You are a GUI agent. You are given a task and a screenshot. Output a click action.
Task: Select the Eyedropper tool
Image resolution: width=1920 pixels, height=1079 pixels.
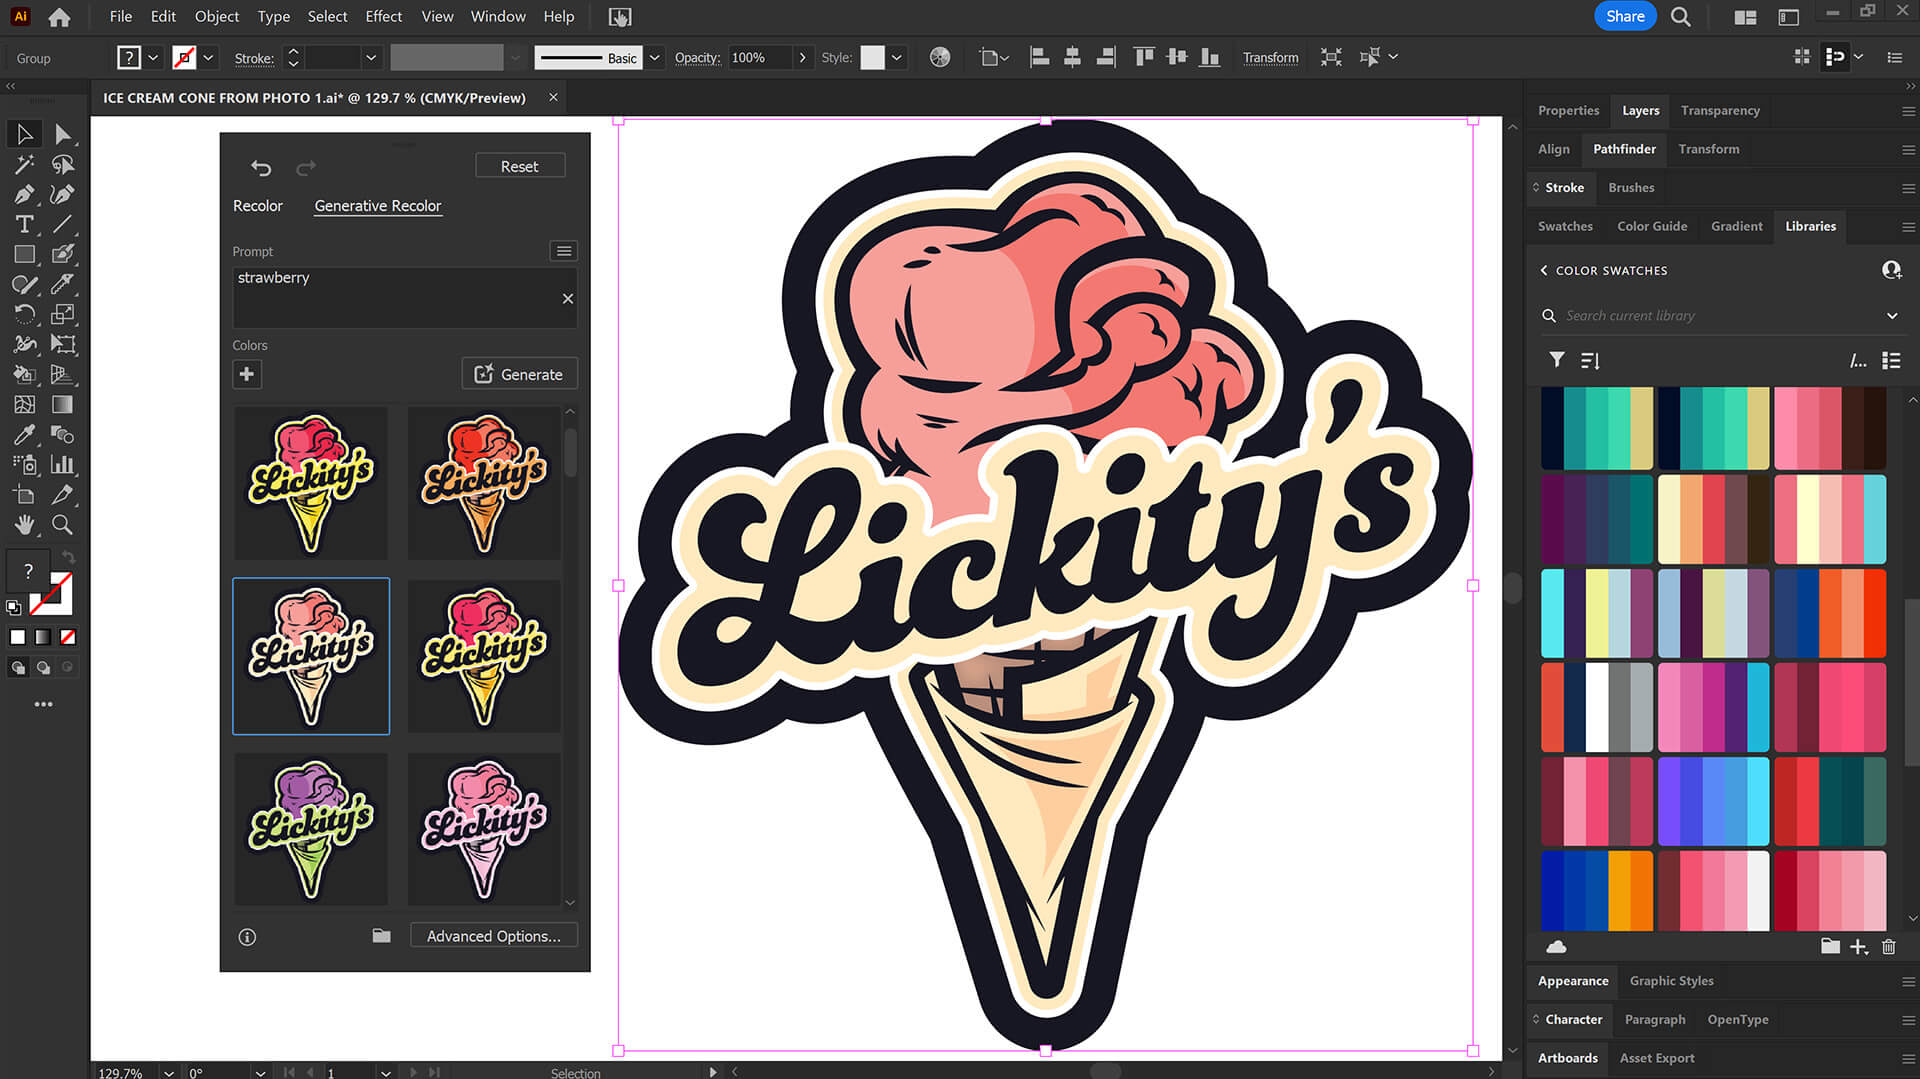(24, 434)
